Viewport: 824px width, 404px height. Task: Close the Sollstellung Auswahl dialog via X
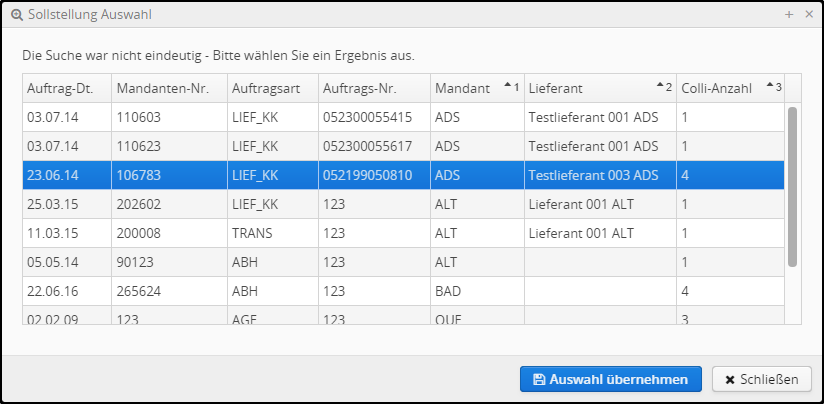coord(809,15)
